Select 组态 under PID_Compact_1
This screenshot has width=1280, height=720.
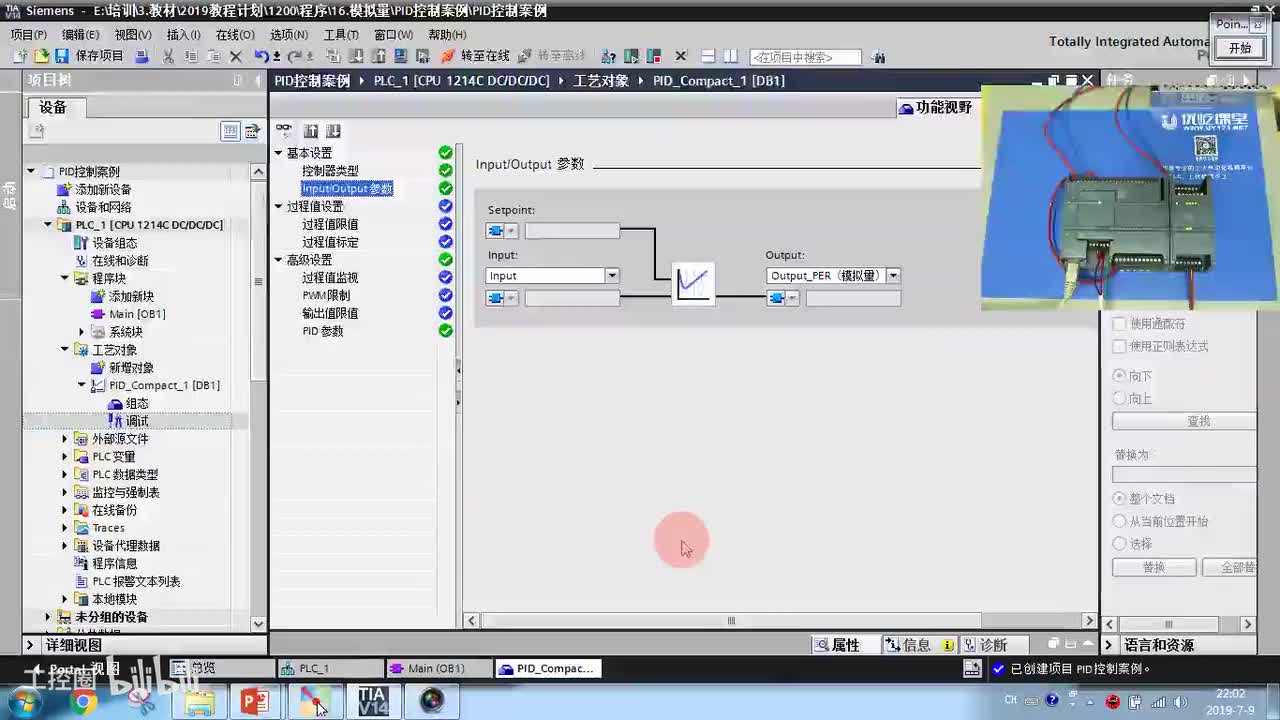pyautogui.click(x=137, y=403)
